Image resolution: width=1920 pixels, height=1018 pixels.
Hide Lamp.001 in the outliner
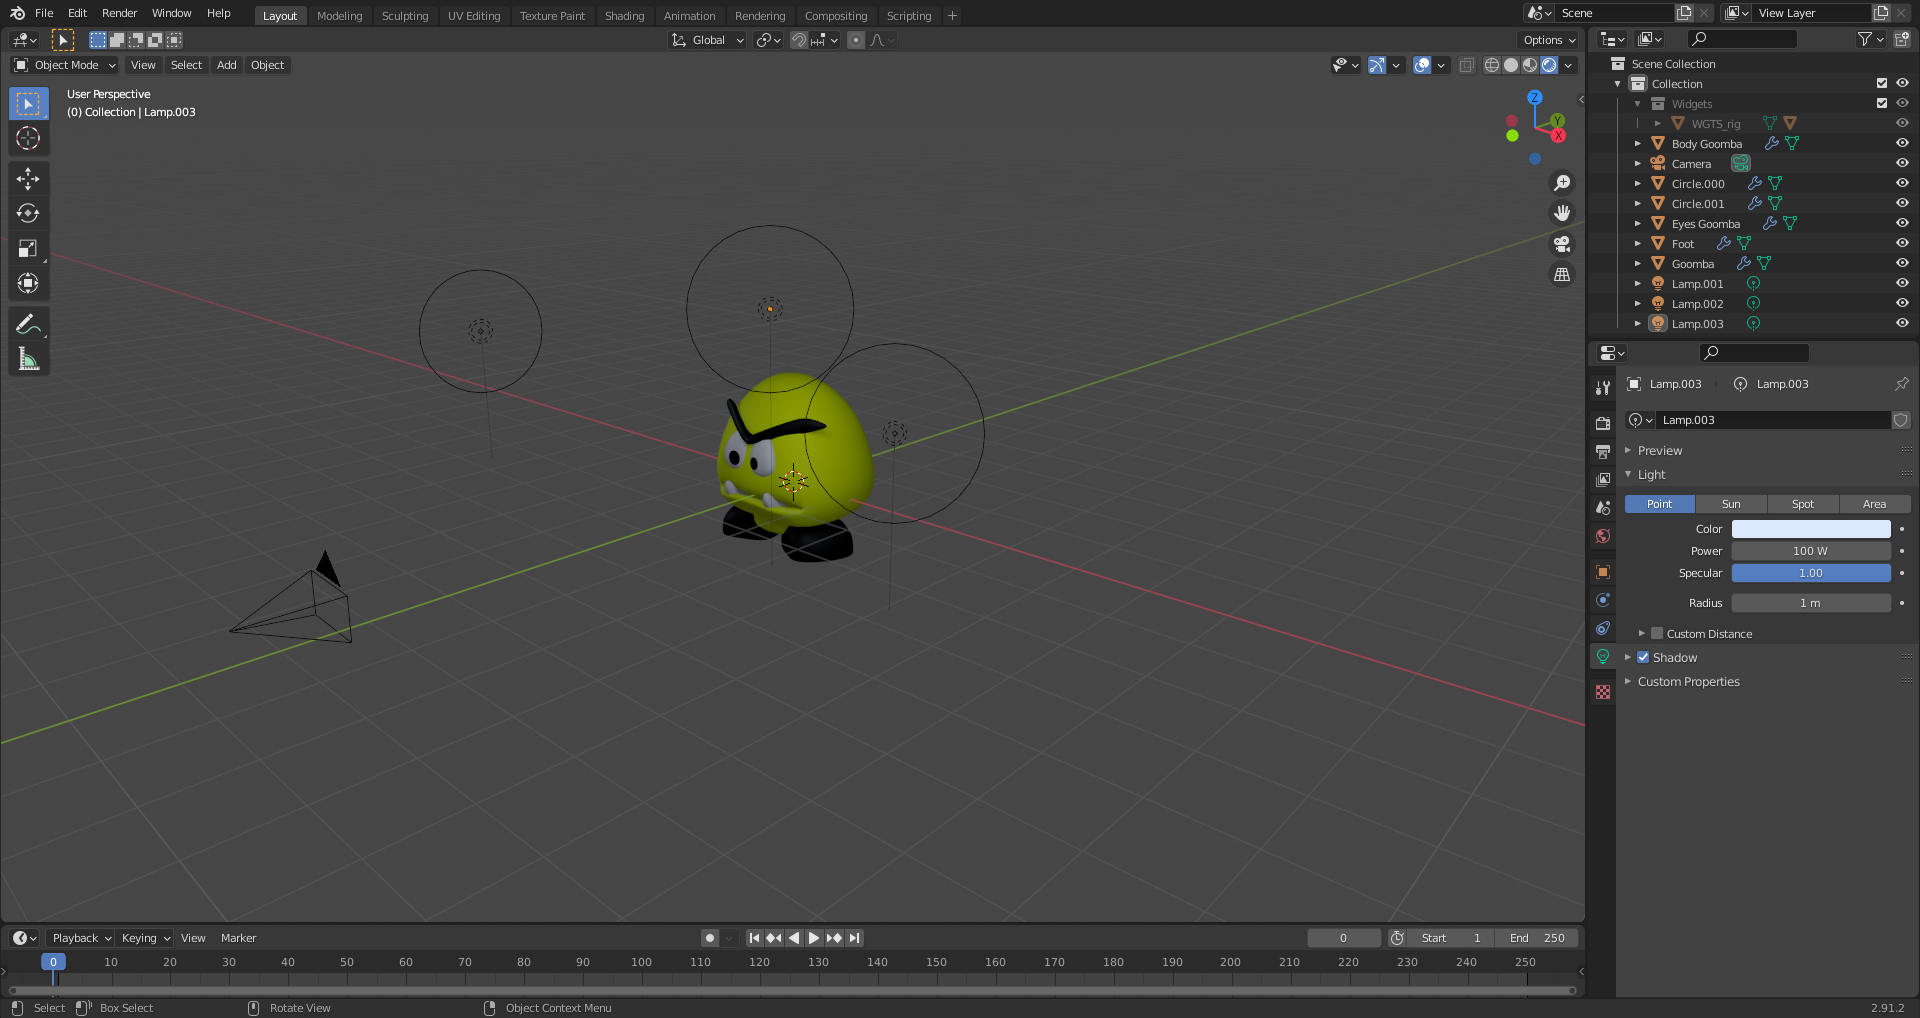[1902, 283]
